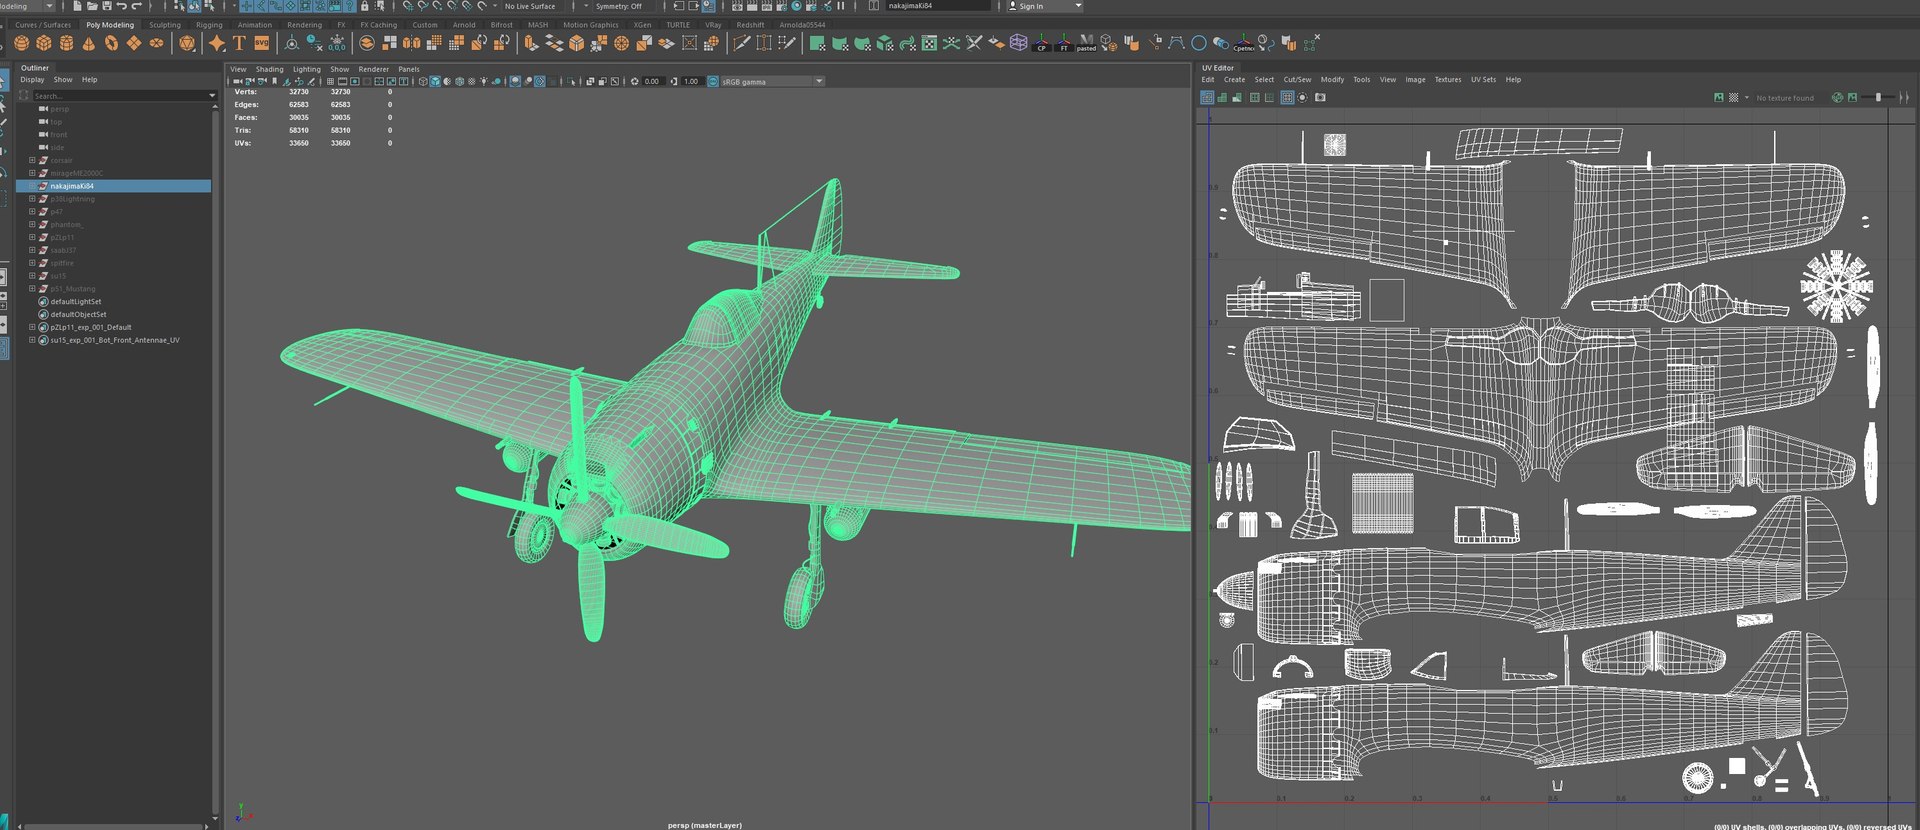This screenshot has height=830, width=1920.
Task: Expand the corsair node in Outliner
Action: click(x=32, y=160)
